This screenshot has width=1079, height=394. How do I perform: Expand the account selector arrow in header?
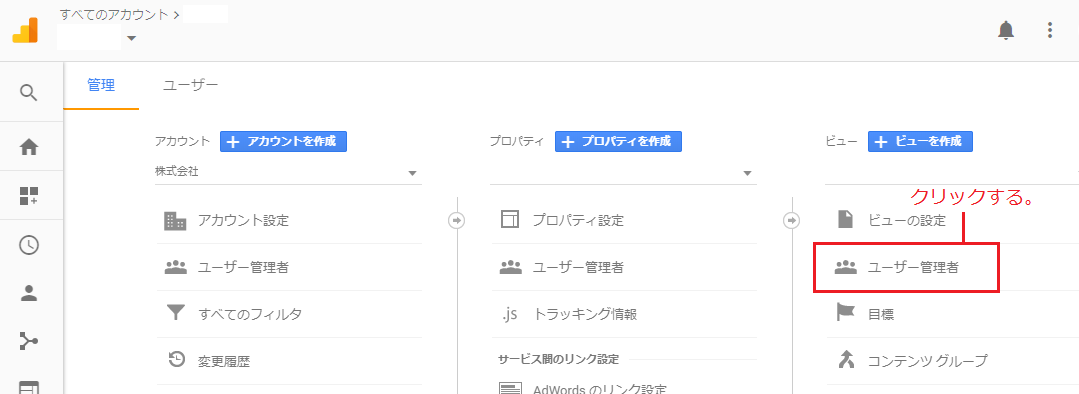pos(131,38)
